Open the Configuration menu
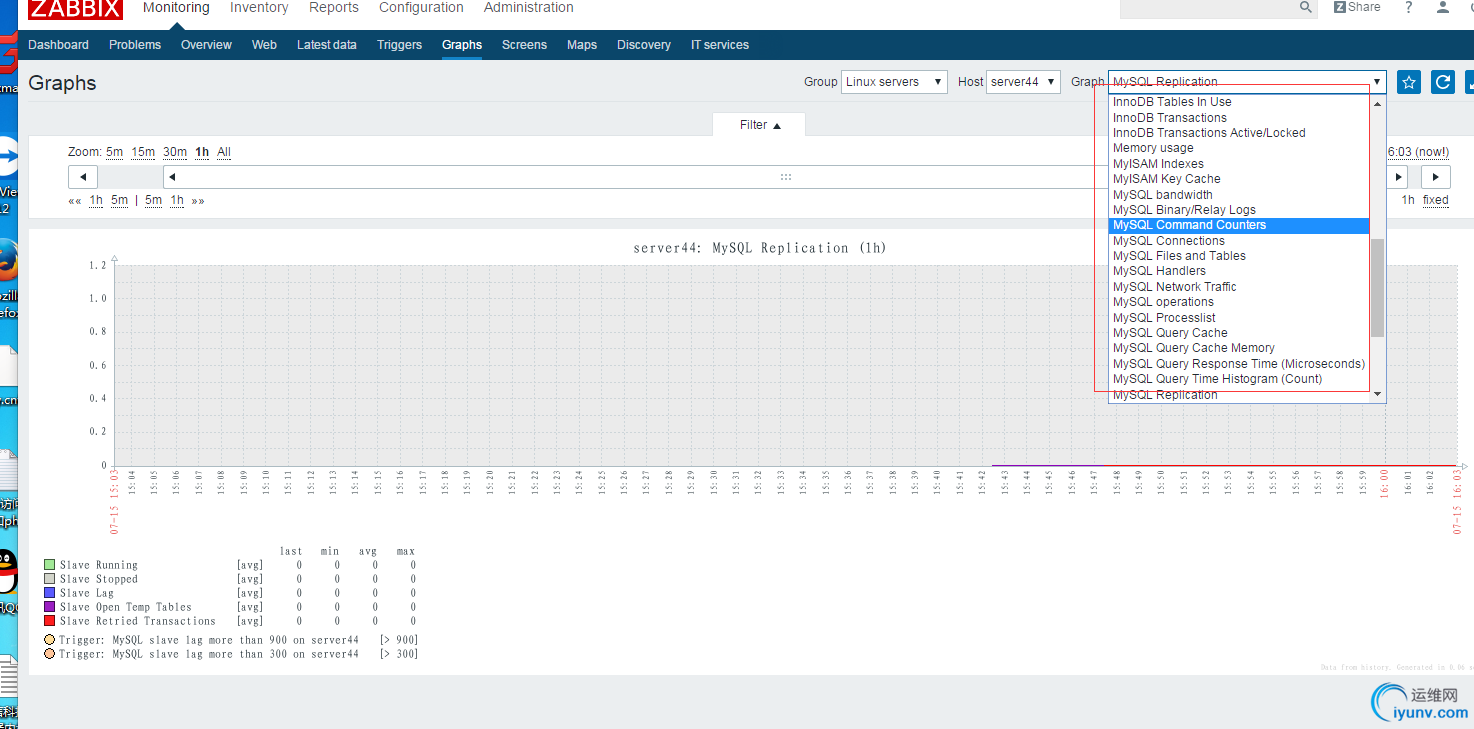 (421, 8)
